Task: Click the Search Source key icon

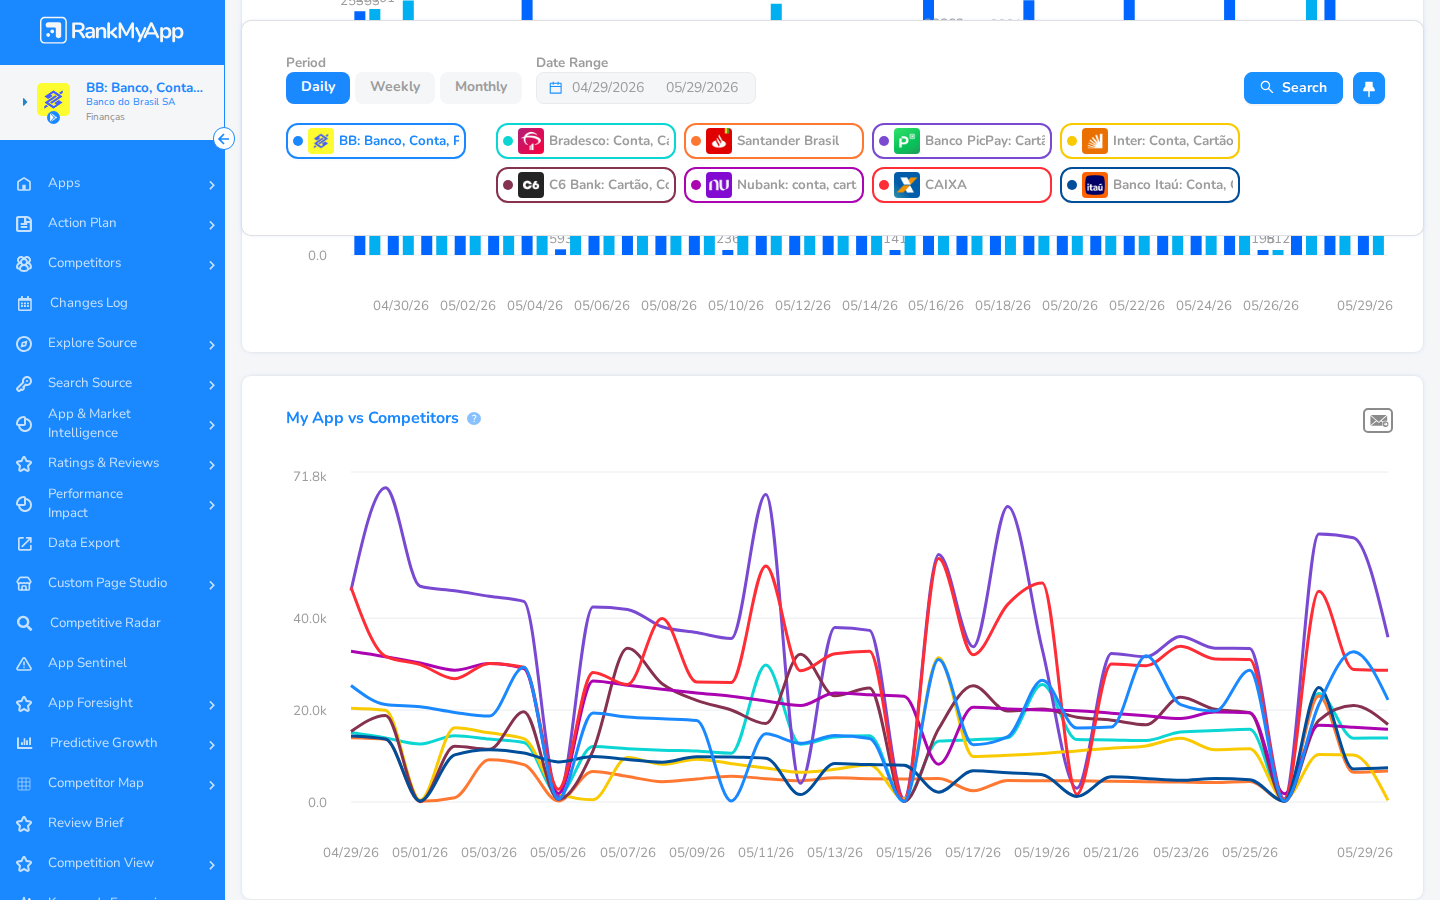Action: [24, 384]
